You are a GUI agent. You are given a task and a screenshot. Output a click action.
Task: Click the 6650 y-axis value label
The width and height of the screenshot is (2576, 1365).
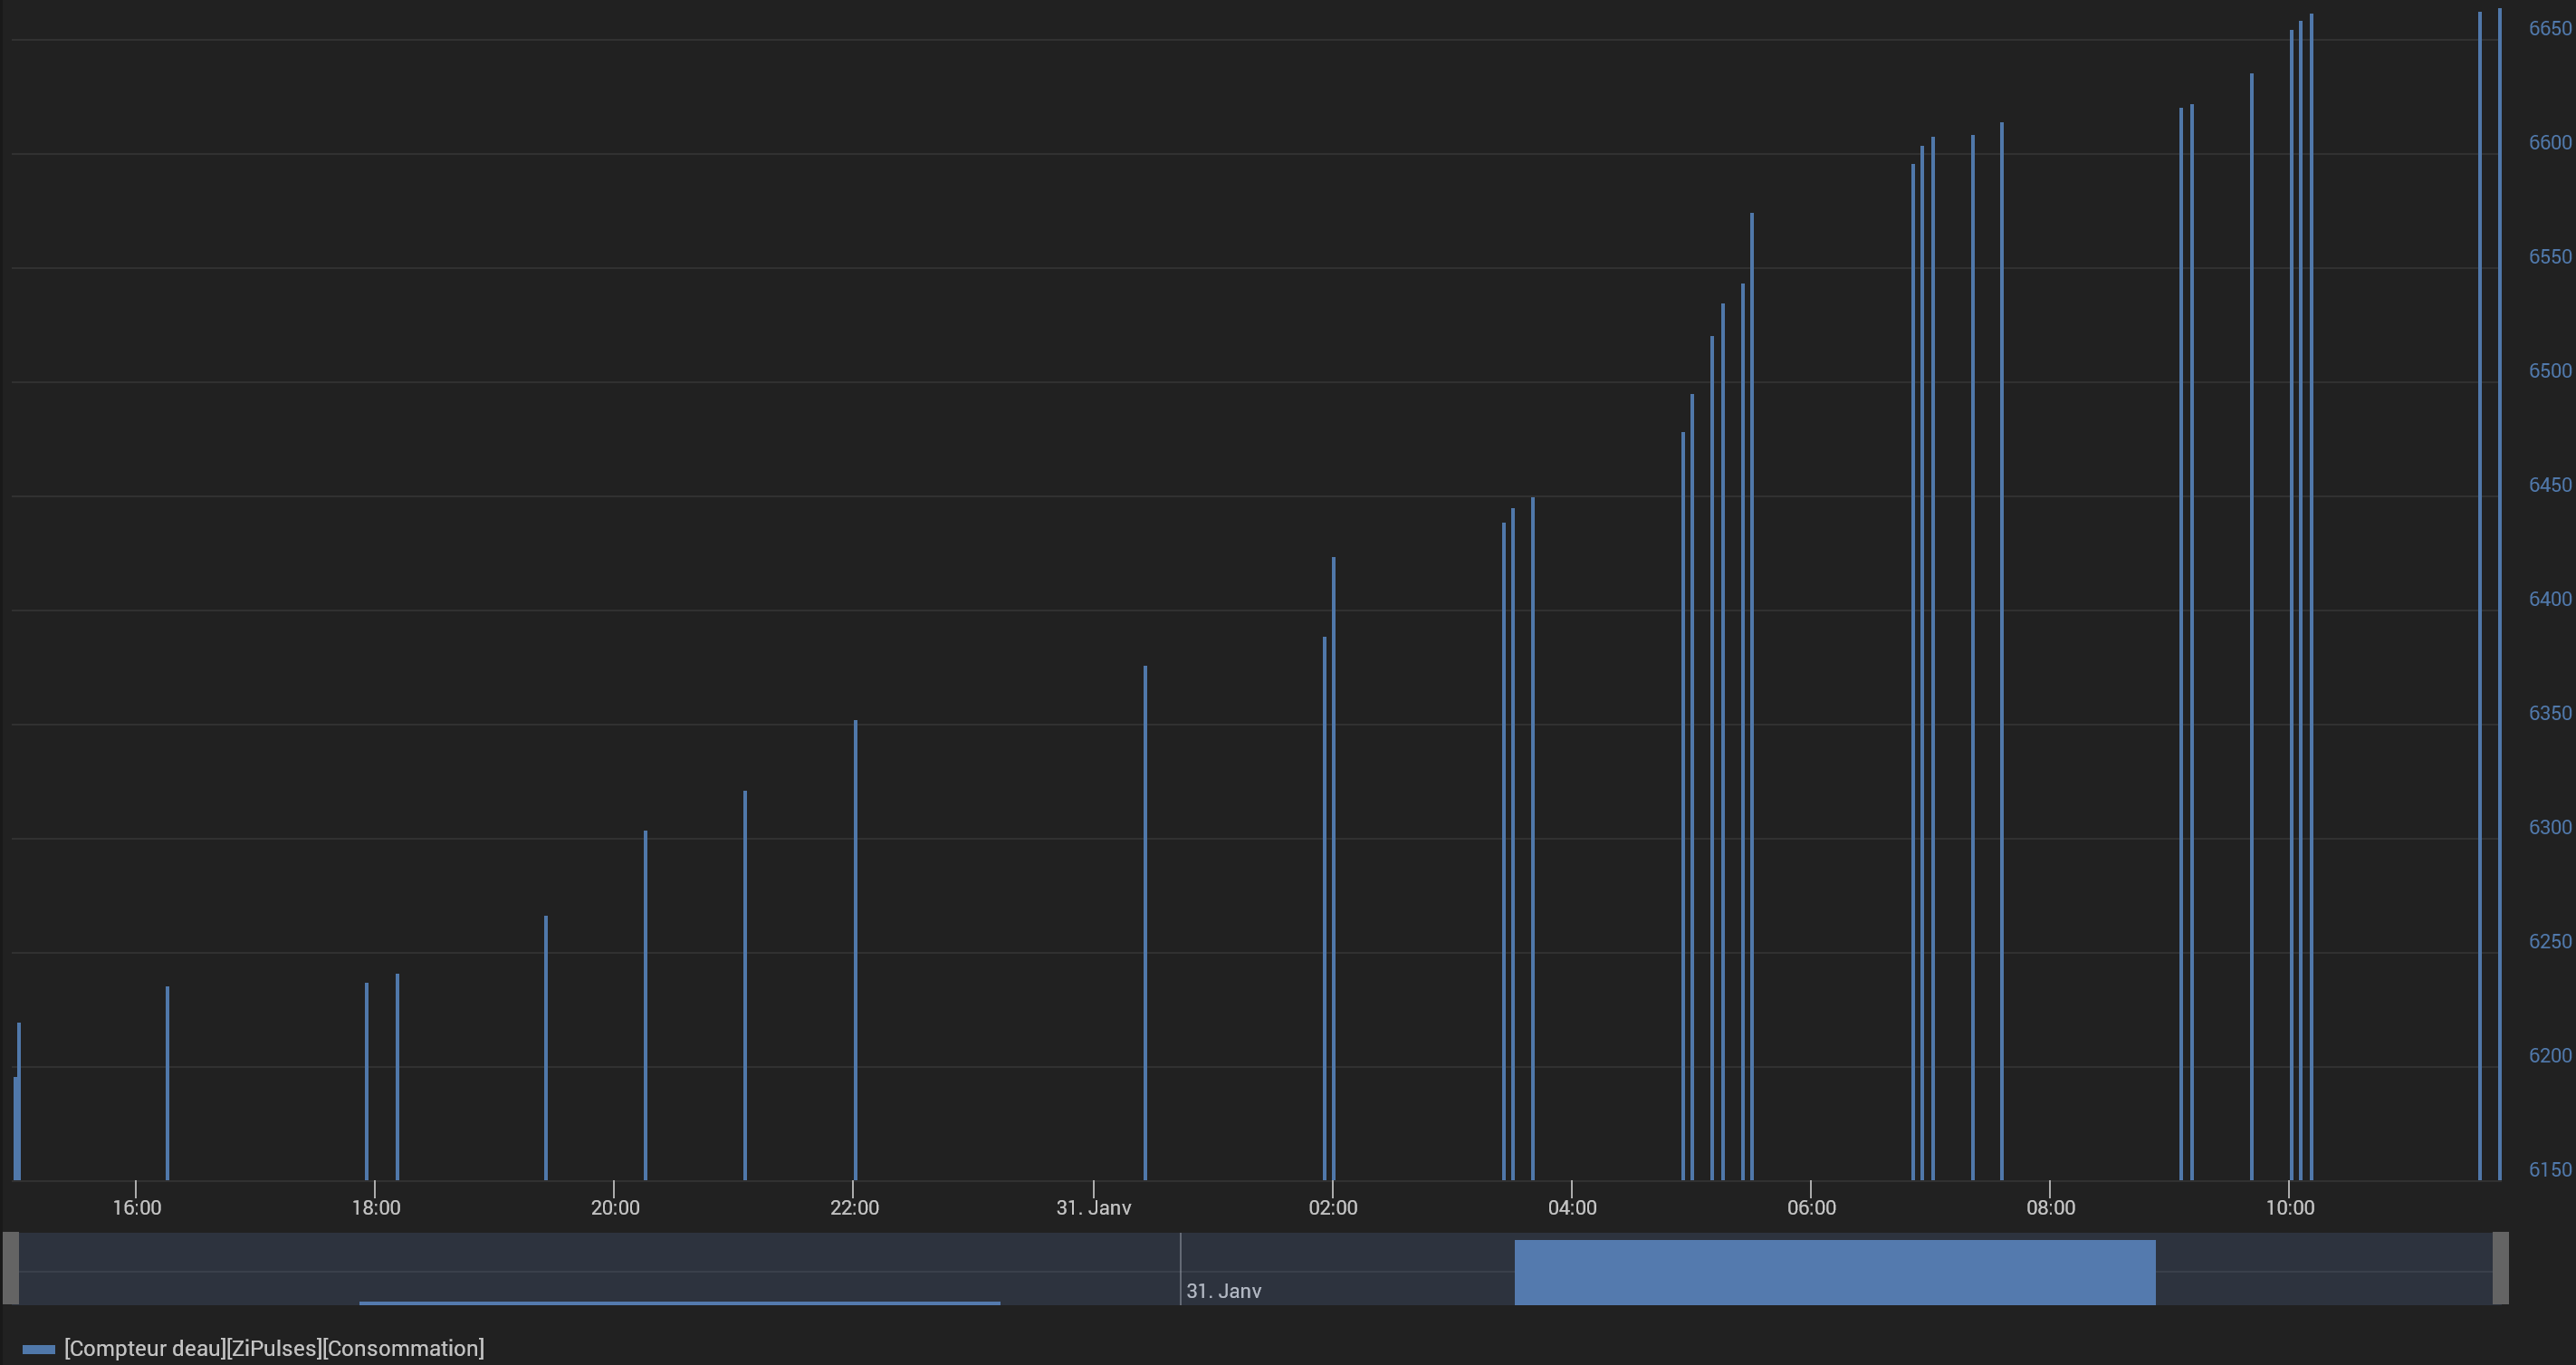(2549, 29)
